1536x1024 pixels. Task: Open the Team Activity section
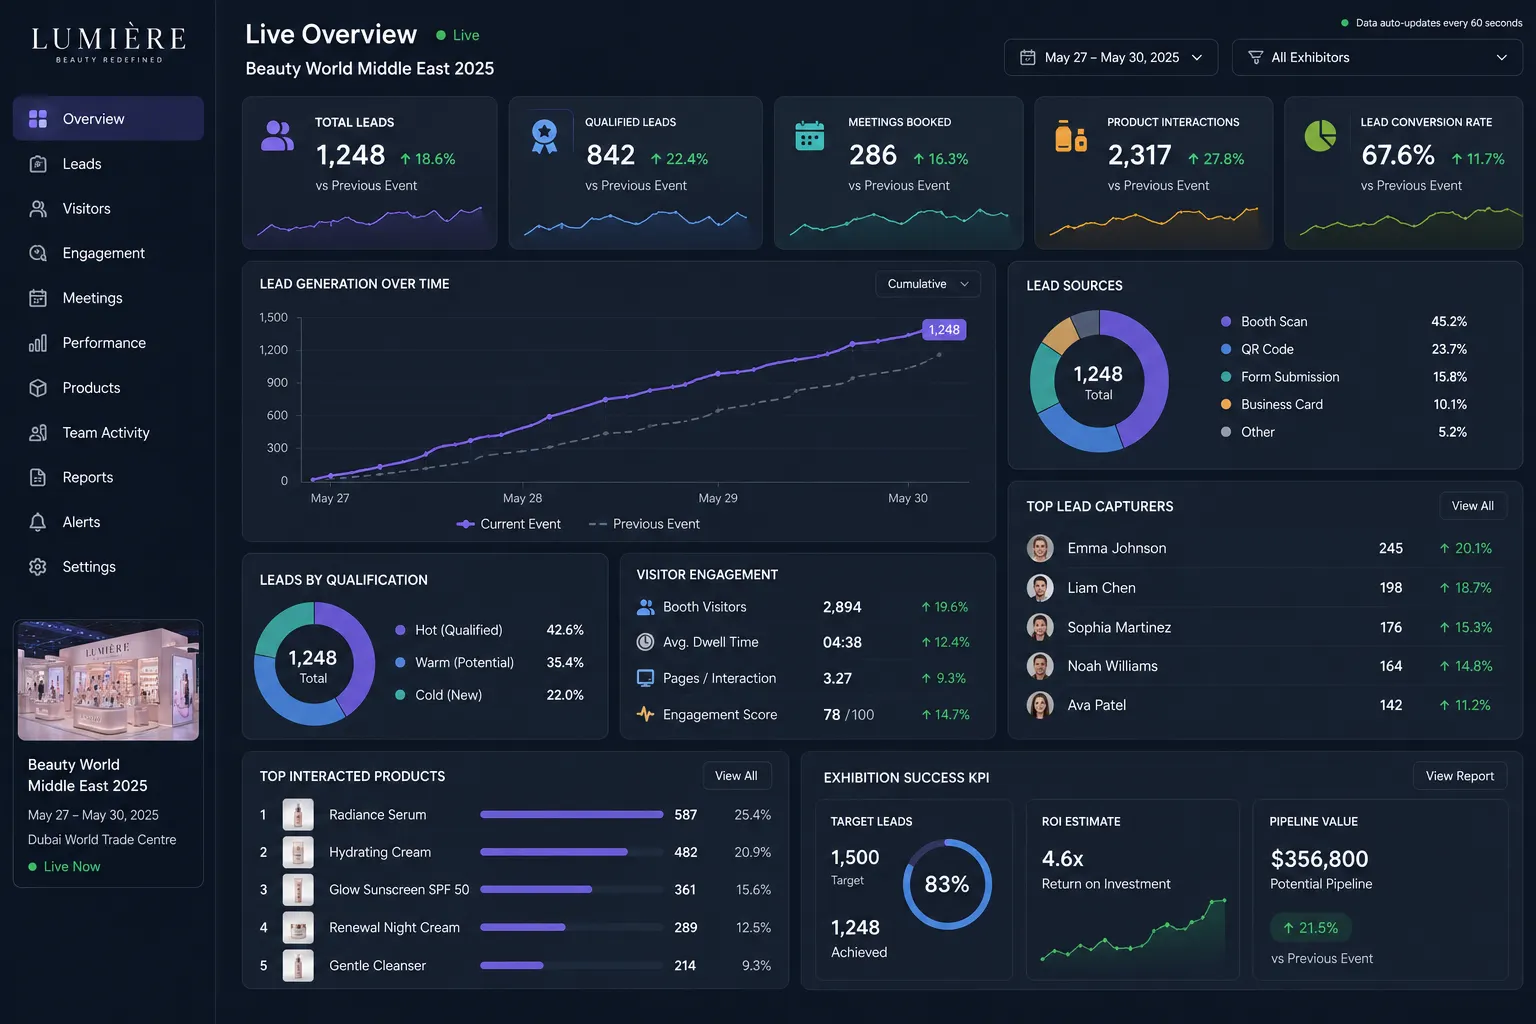(x=108, y=433)
